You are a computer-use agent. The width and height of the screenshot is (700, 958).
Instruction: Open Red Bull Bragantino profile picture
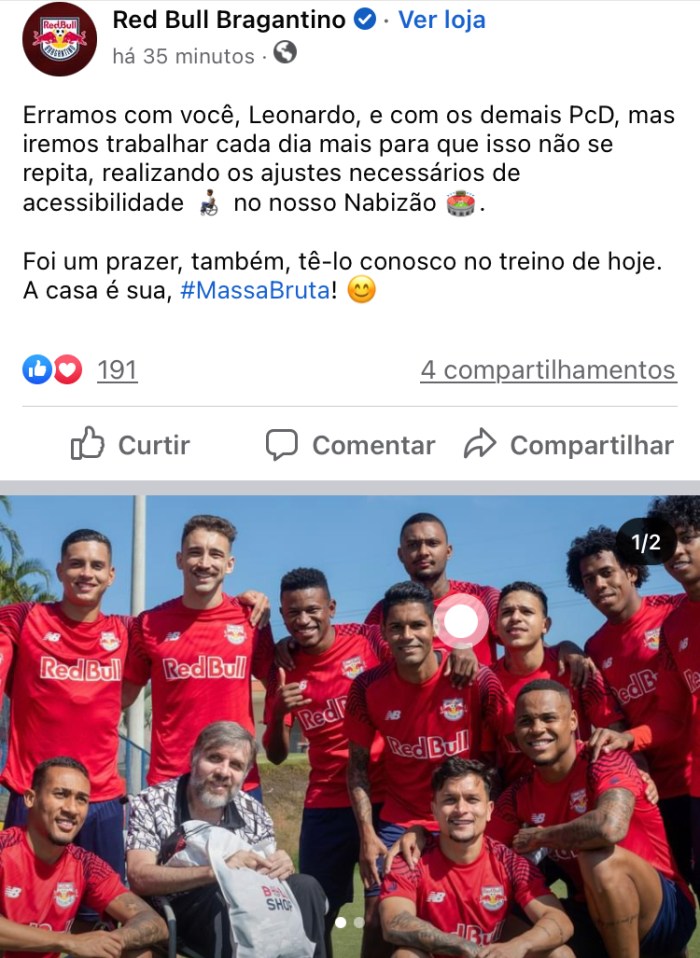[59, 38]
